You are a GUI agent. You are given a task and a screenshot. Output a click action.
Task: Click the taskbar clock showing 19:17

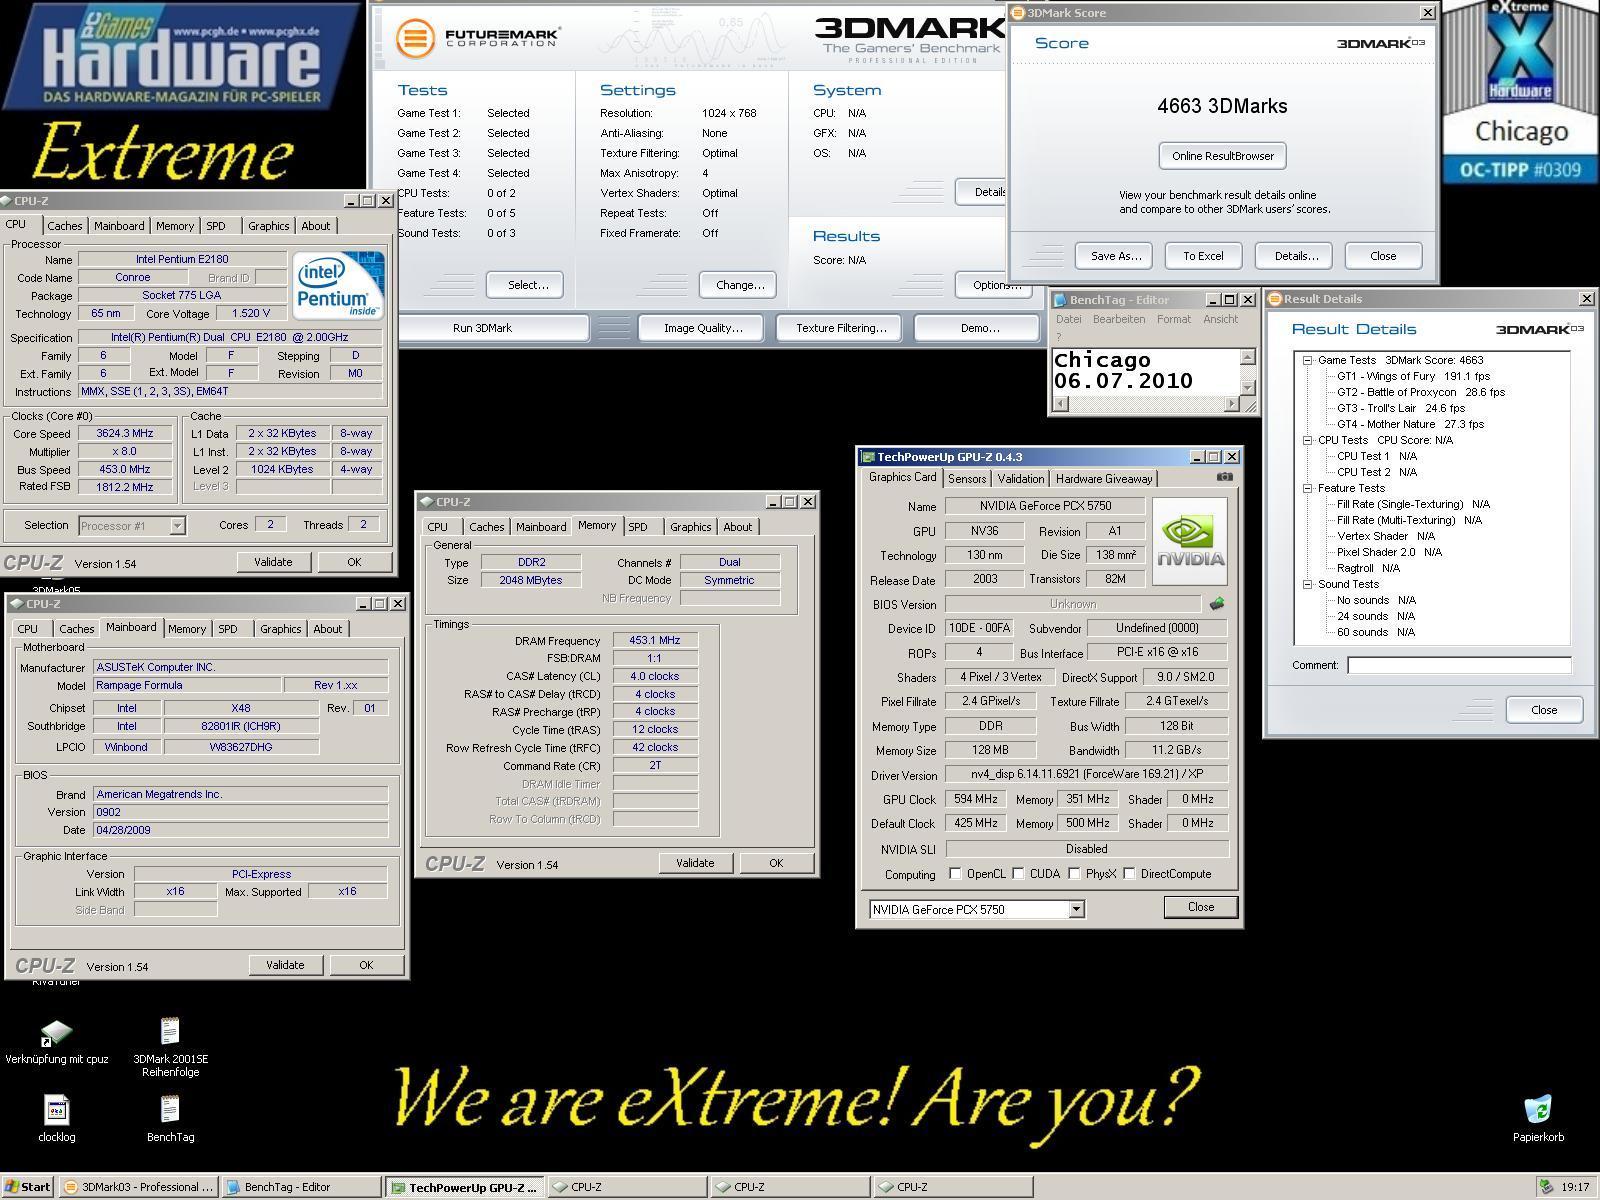pos(1575,1187)
